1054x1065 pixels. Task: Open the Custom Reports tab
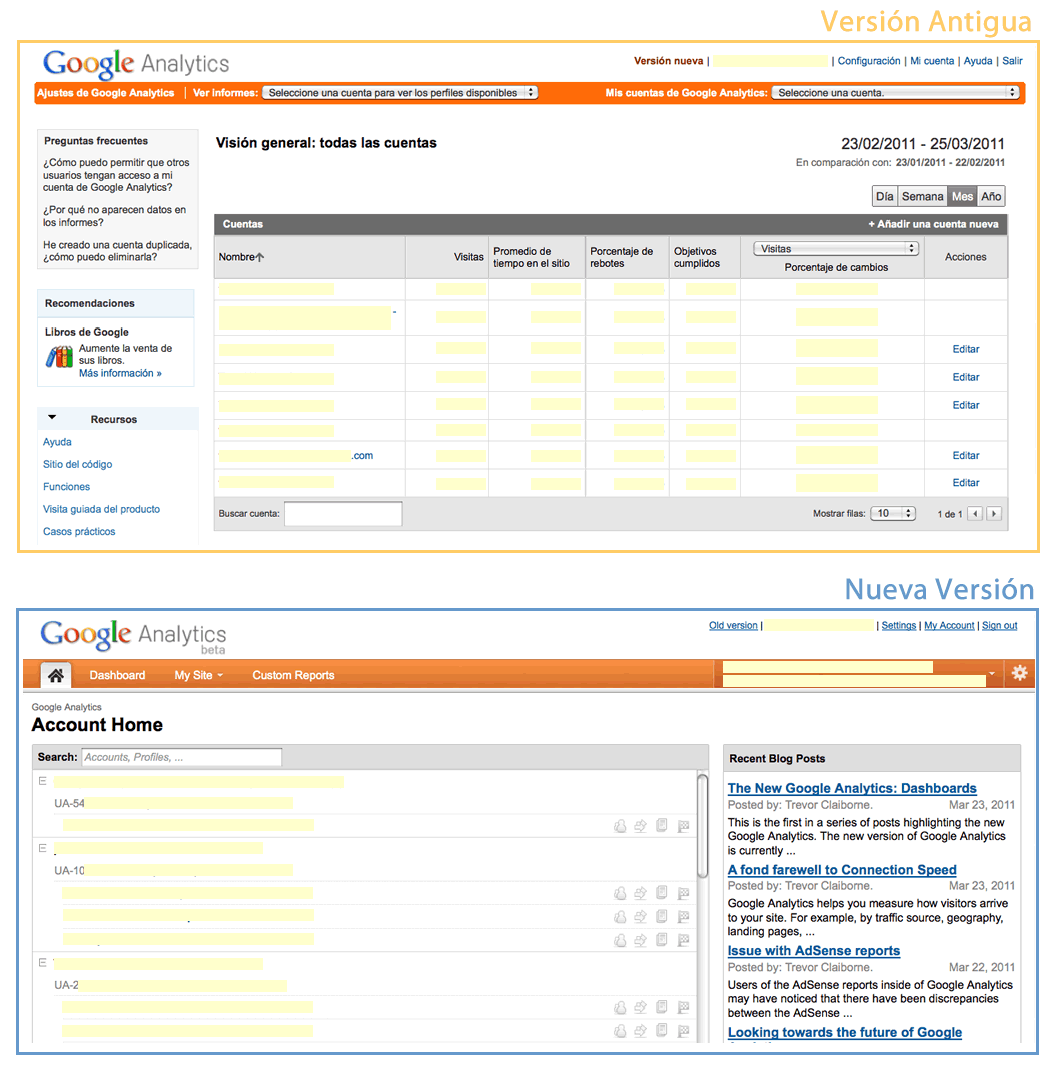click(x=293, y=675)
